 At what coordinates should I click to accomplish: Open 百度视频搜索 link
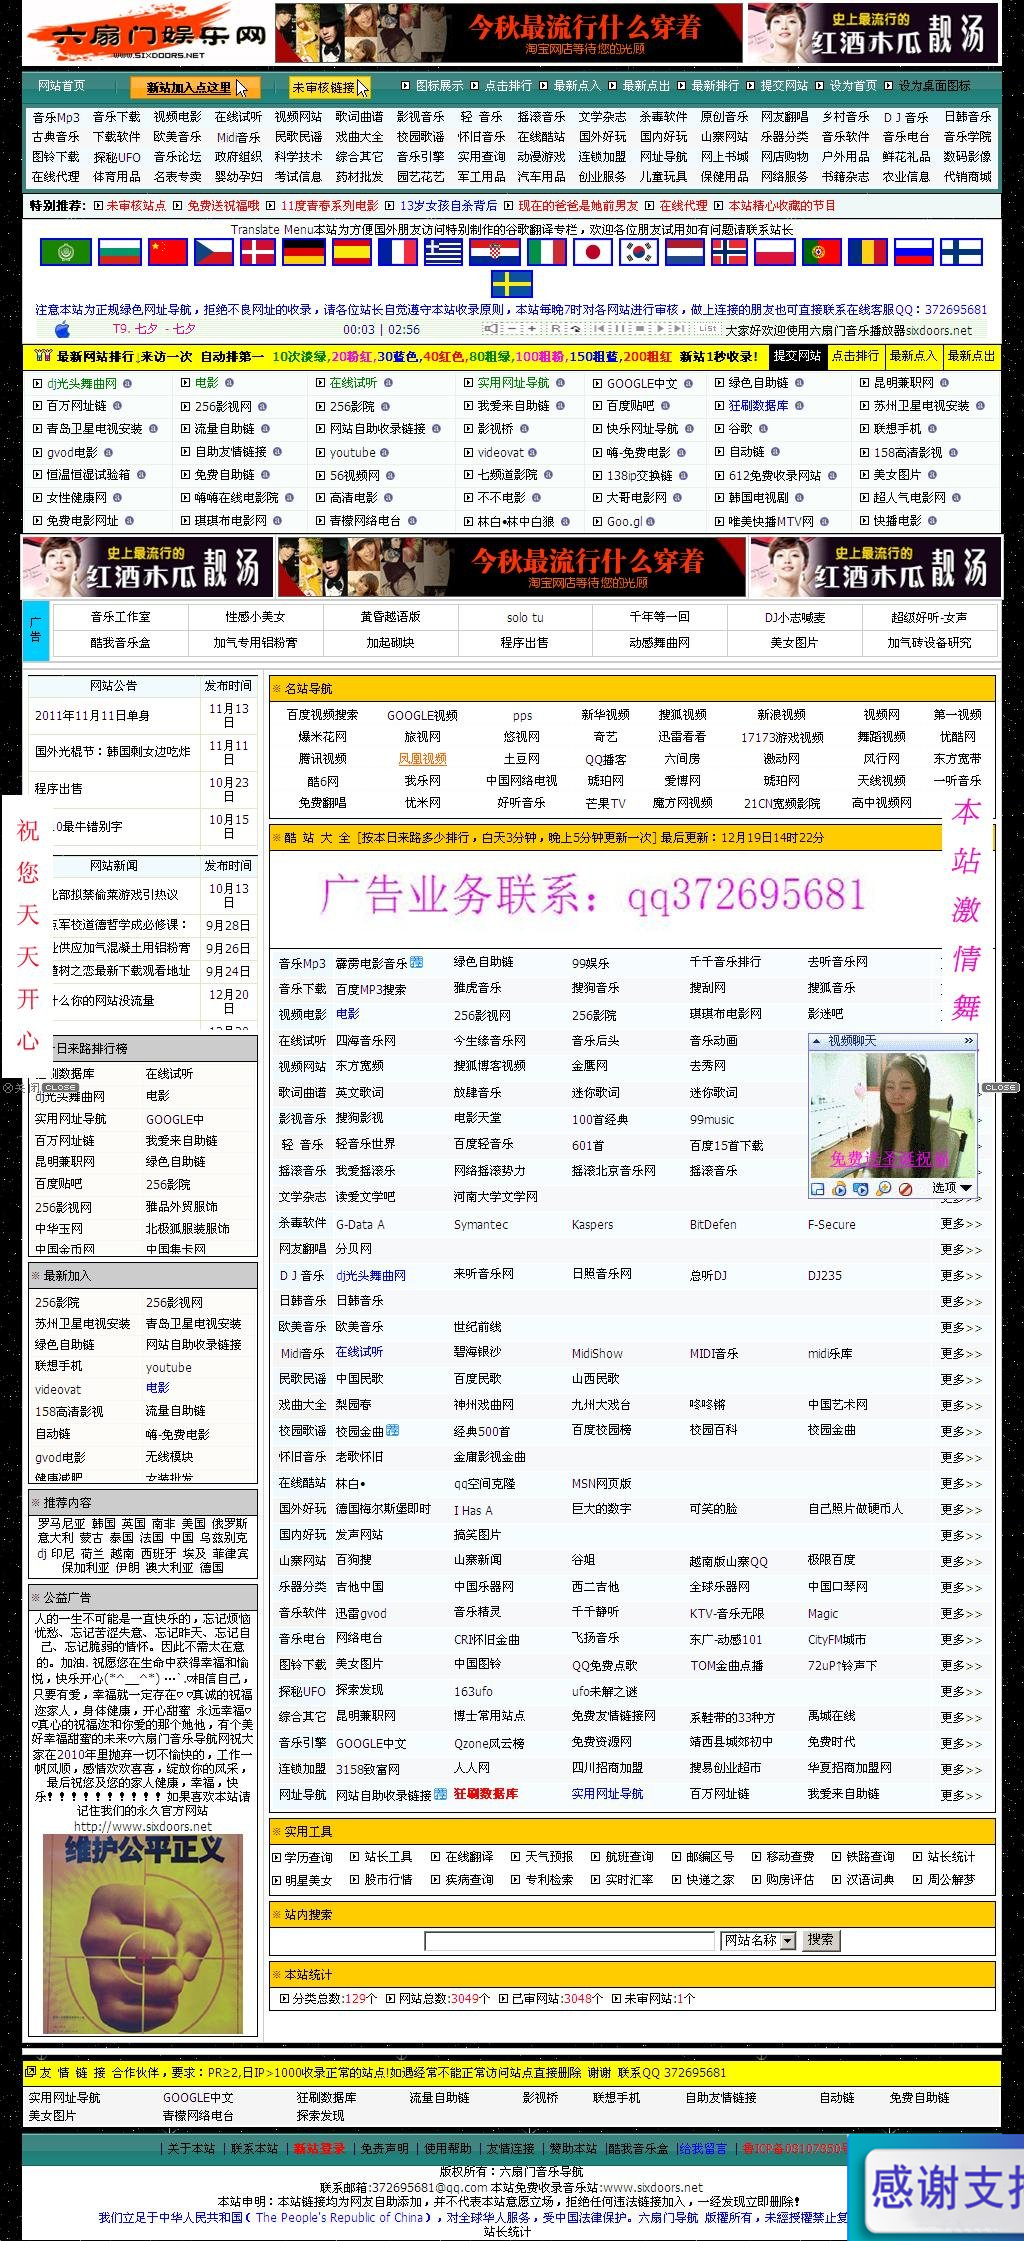(x=322, y=715)
